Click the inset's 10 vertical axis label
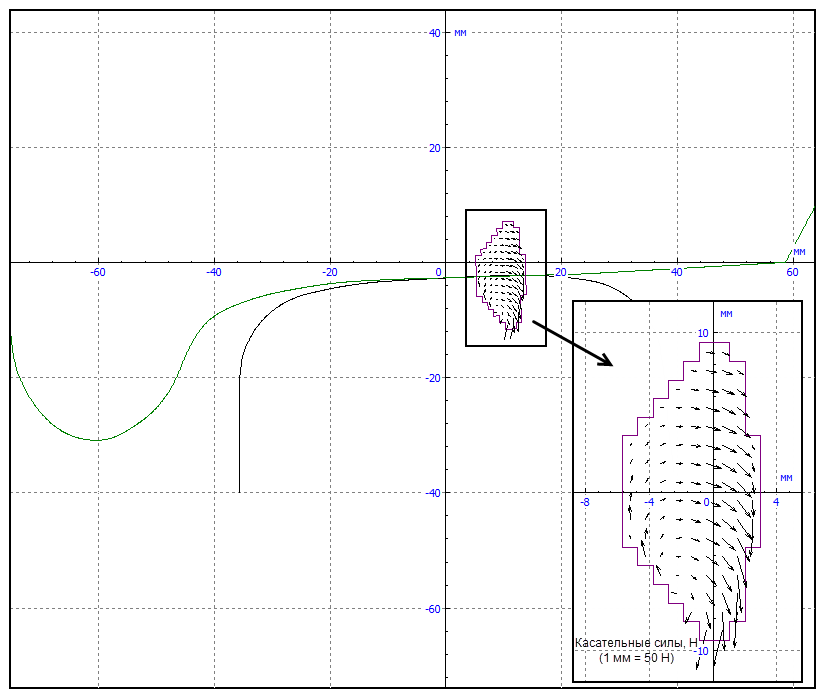Viewport: 825px width, 698px height. coord(703,333)
